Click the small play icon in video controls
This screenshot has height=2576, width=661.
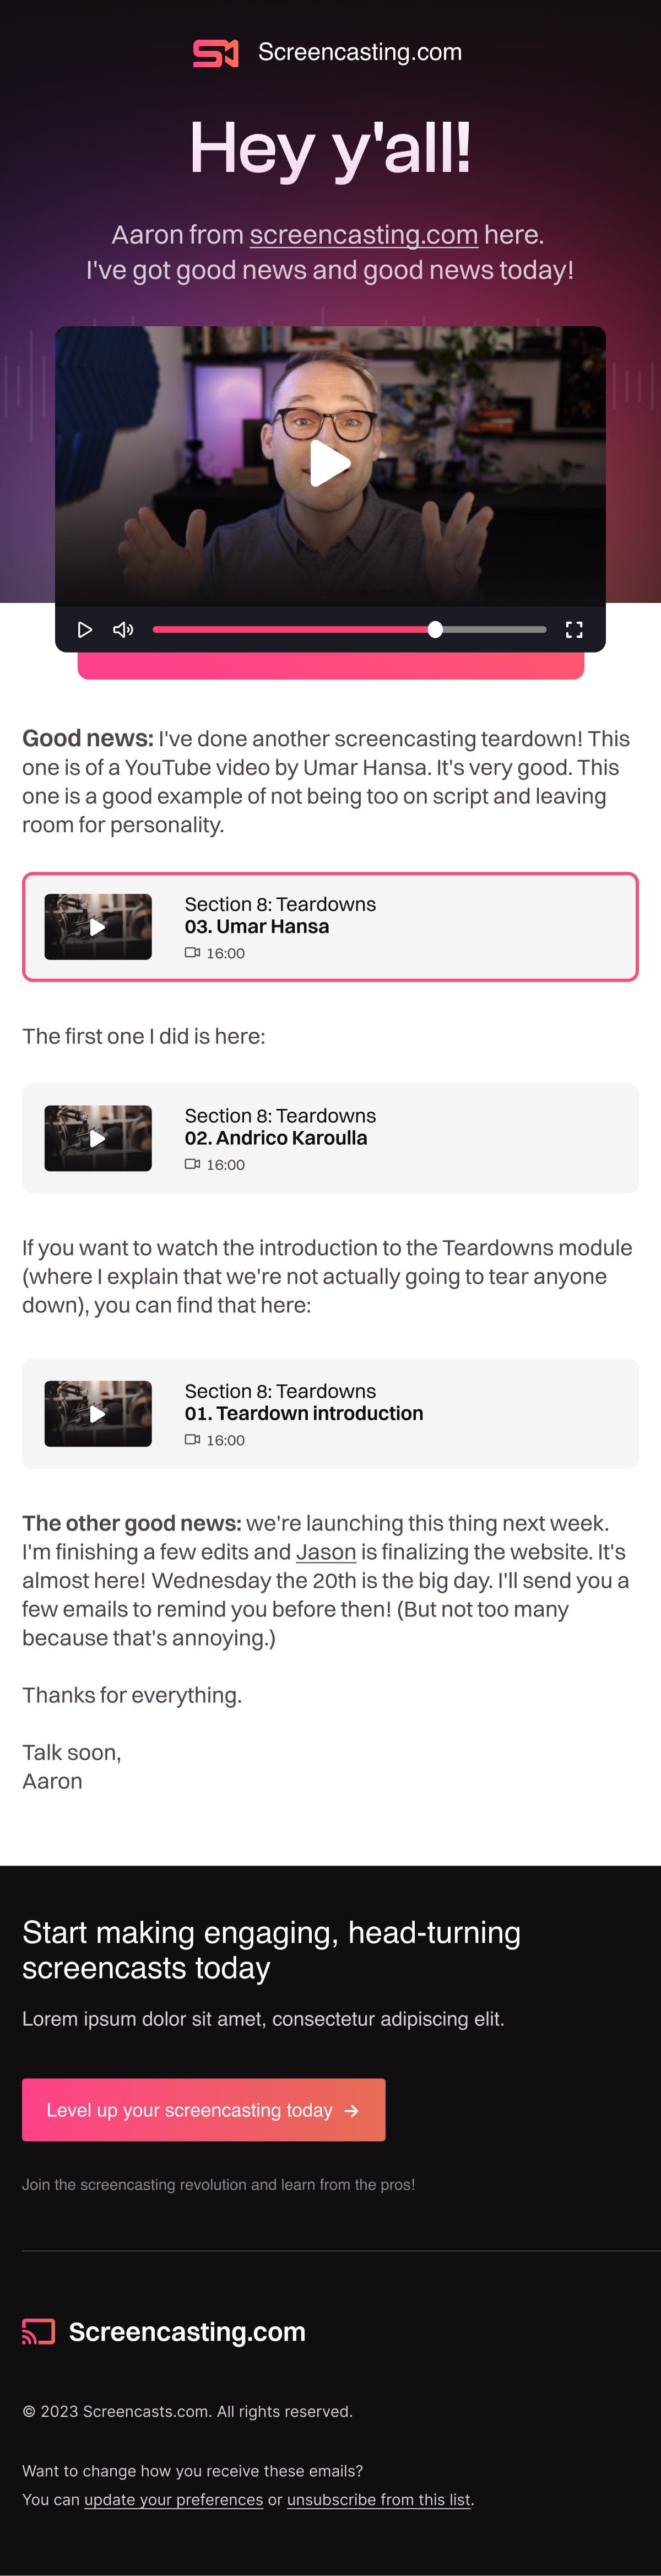[x=85, y=629]
